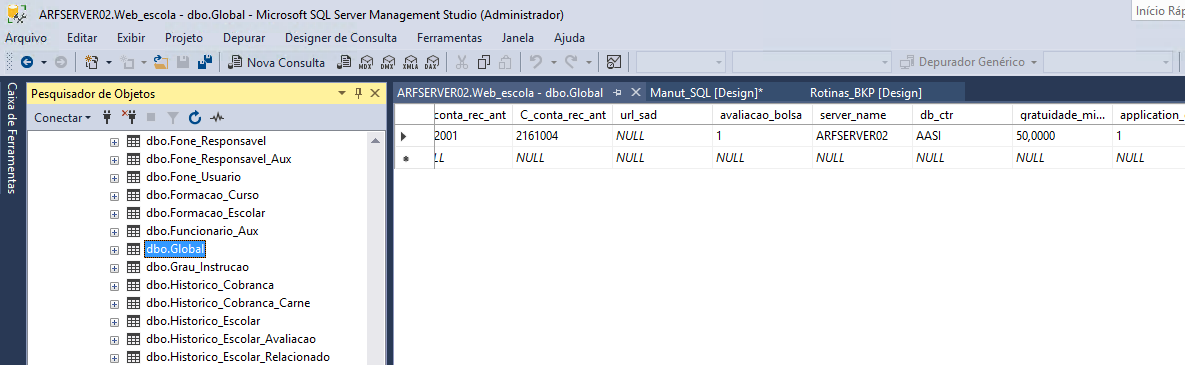Image resolution: width=1185 pixels, height=365 pixels.
Task: Open the Projeto menu
Action: (184, 38)
